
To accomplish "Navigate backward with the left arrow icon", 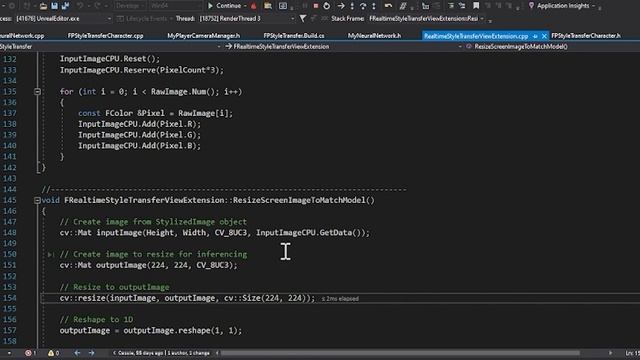I will tap(77, 353).
